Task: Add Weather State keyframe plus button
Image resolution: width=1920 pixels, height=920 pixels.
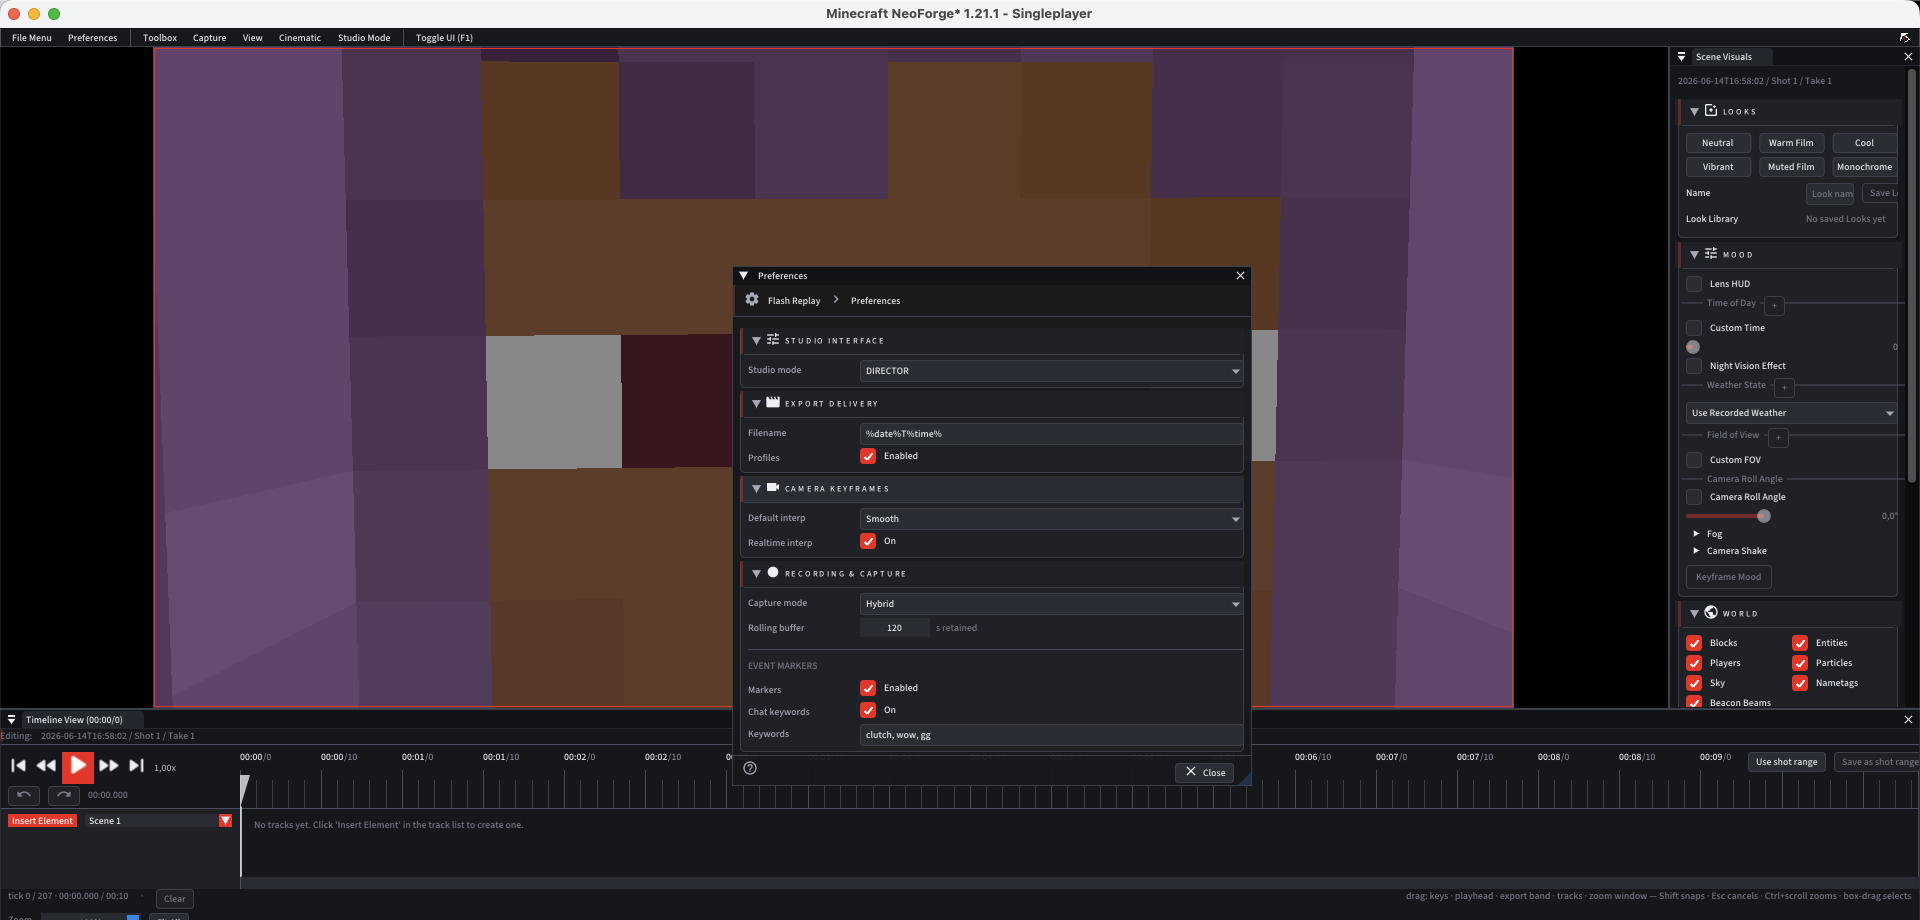Action: (1785, 388)
